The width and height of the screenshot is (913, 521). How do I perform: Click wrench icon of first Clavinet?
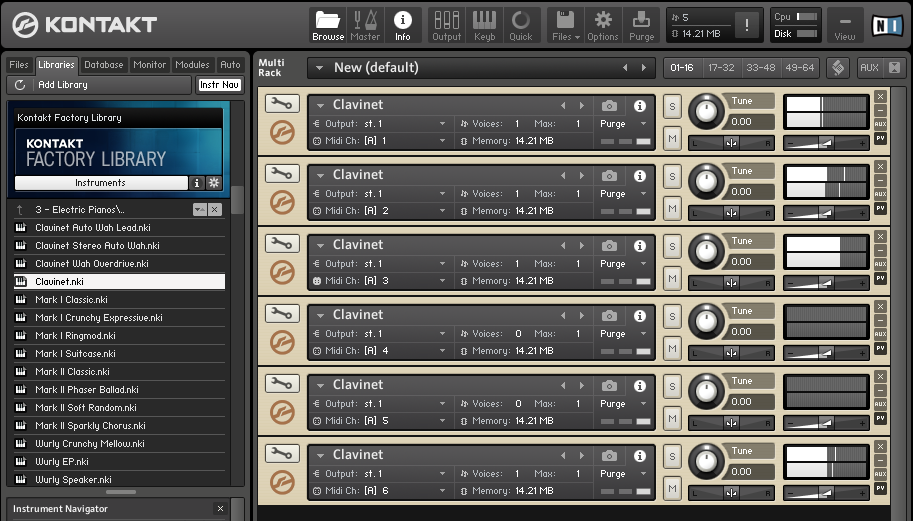click(x=282, y=104)
